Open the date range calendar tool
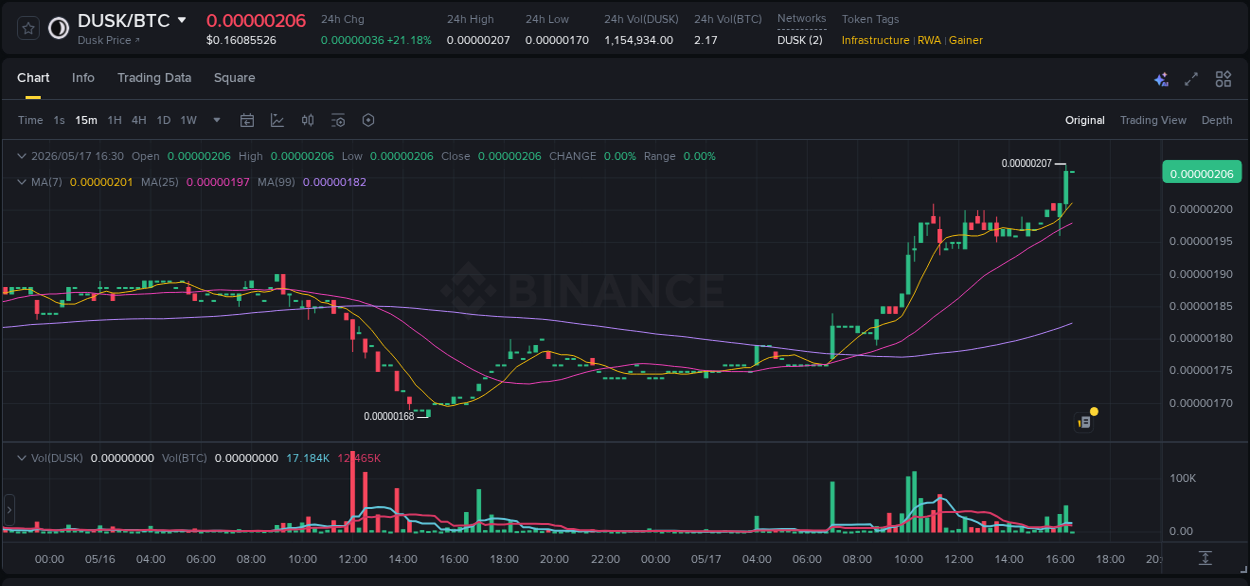 coord(247,120)
